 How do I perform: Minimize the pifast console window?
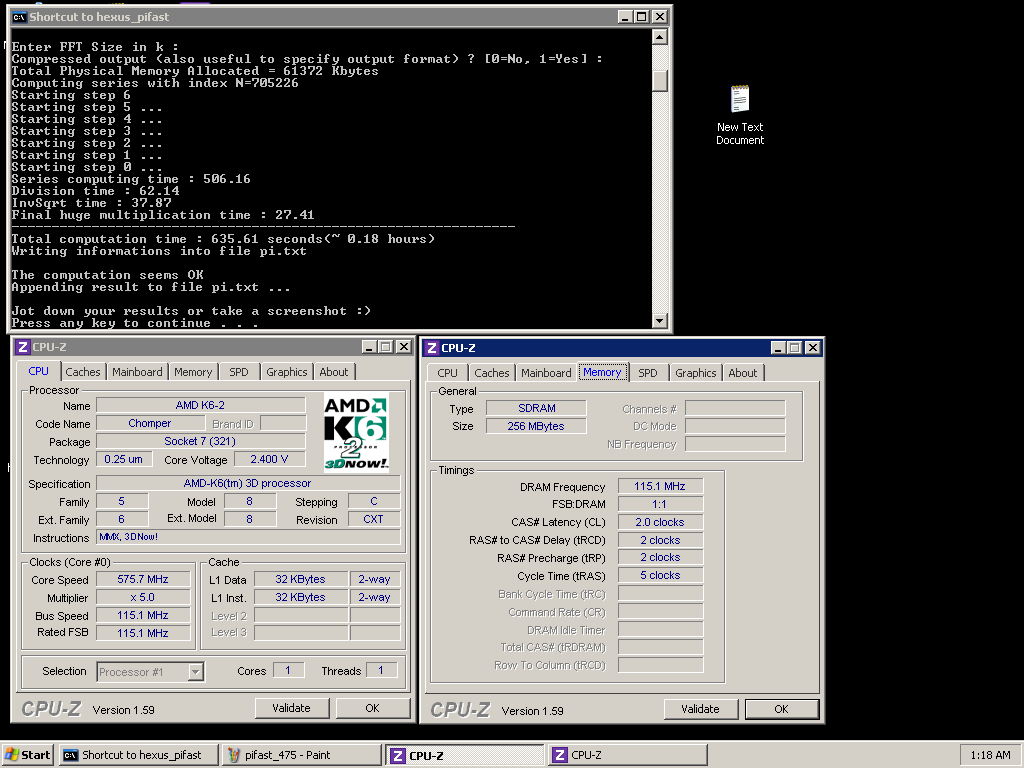pyautogui.click(x=625, y=17)
